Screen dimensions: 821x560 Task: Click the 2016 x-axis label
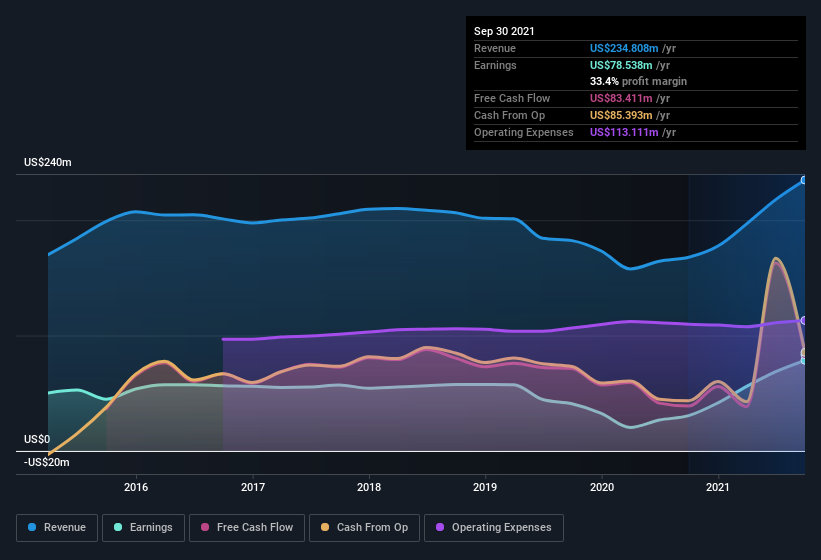136,487
